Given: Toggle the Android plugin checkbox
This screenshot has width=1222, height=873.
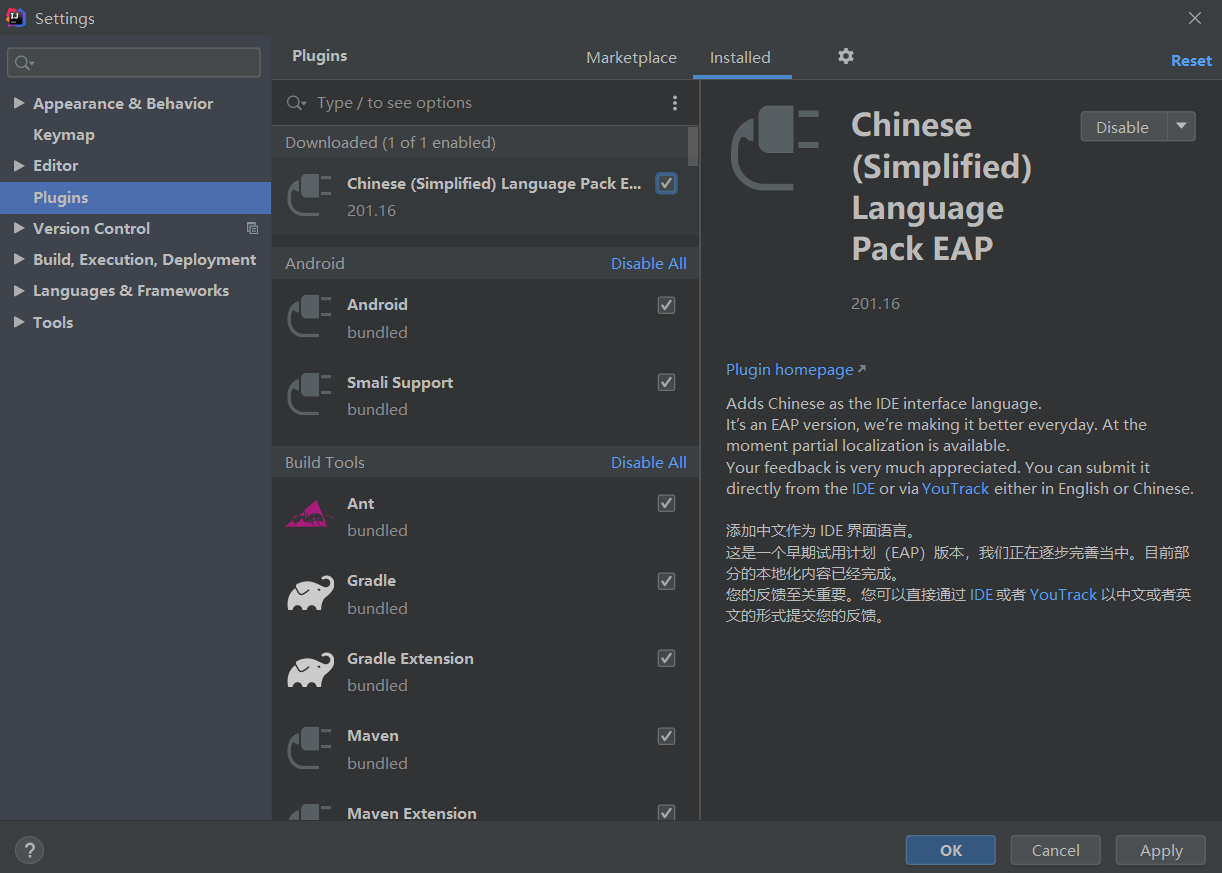Looking at the screenshot, I should point(666,305).
